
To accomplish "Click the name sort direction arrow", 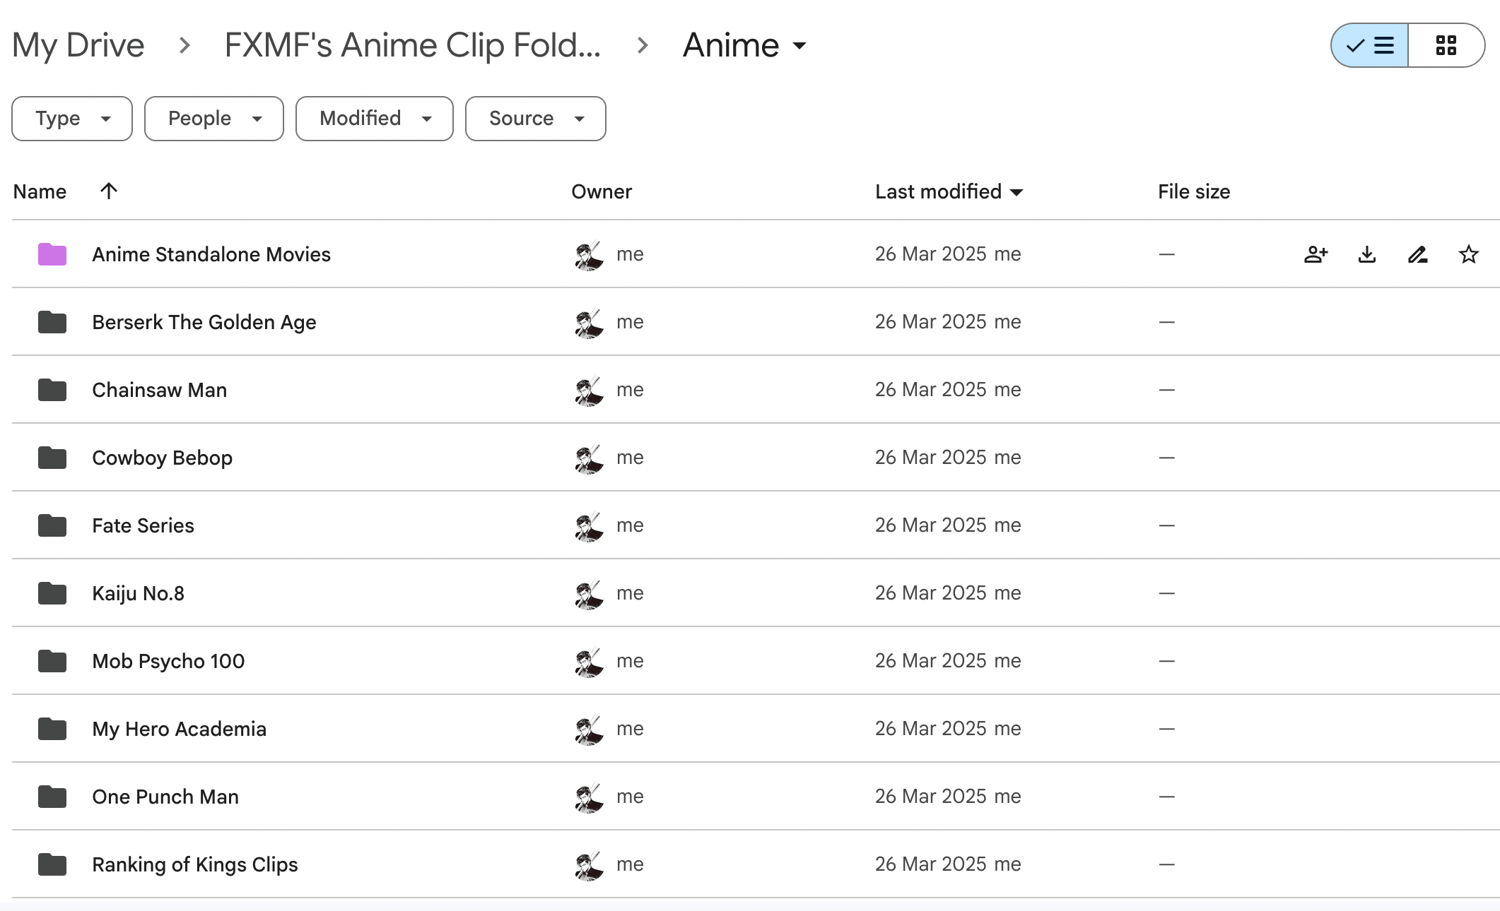I will click(108, 191).
